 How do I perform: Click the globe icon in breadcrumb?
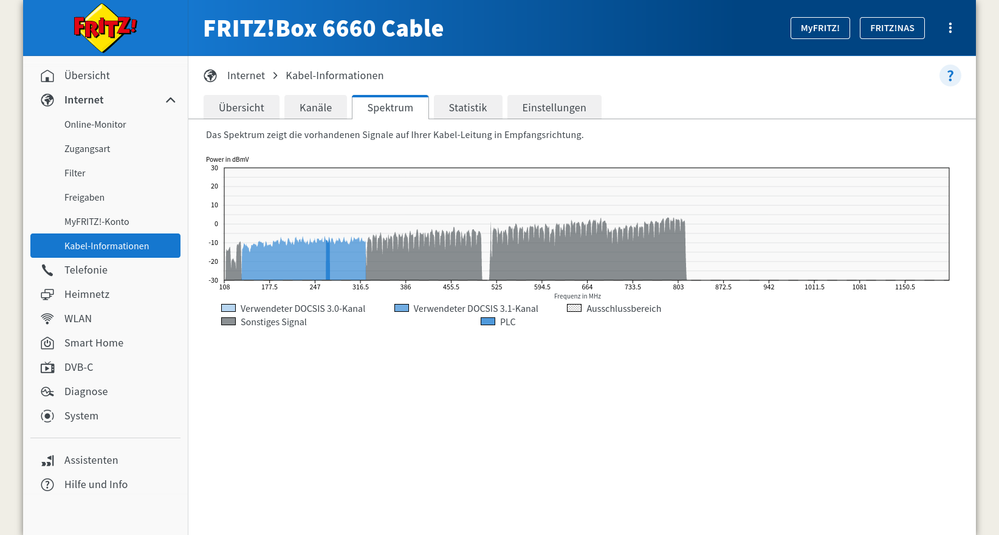click(x=210, y=76)
